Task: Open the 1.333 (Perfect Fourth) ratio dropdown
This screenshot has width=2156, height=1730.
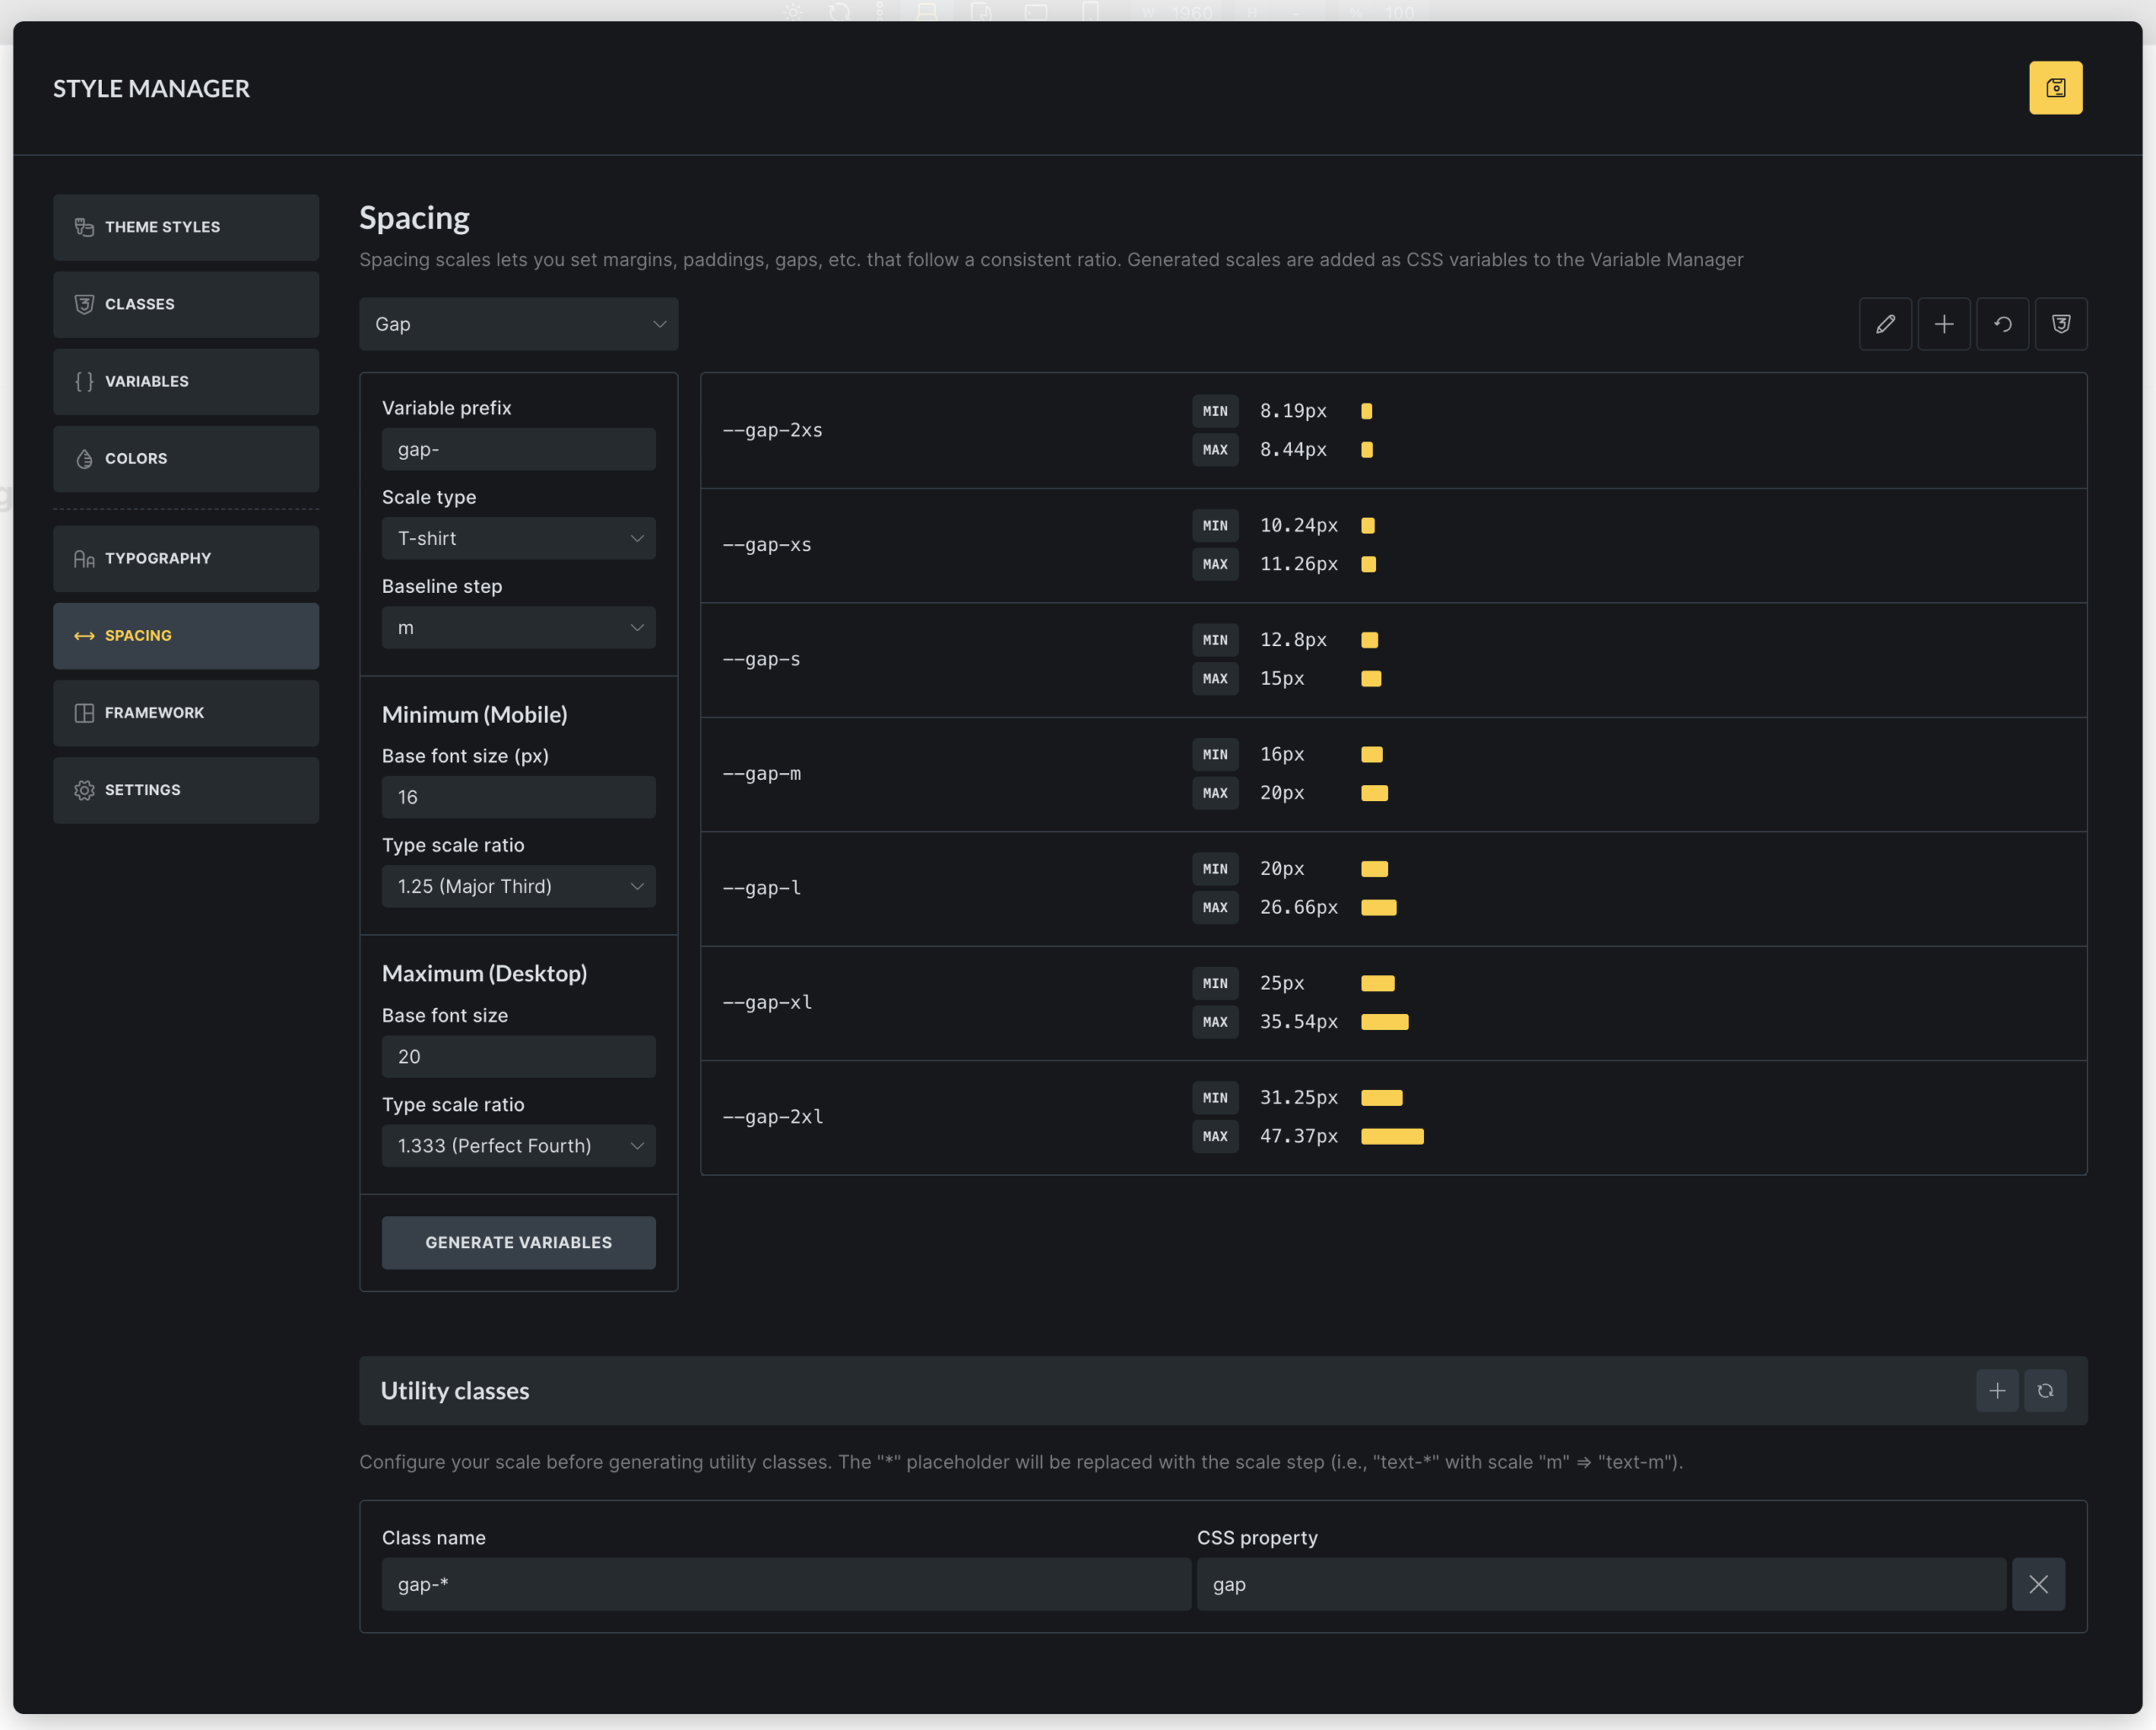Action: point(518,1146)
